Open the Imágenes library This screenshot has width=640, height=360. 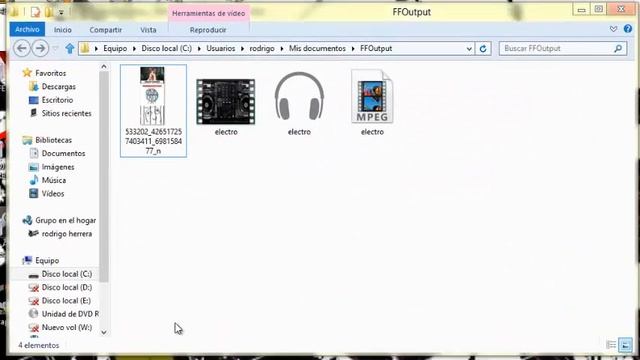tap(58, 167)
